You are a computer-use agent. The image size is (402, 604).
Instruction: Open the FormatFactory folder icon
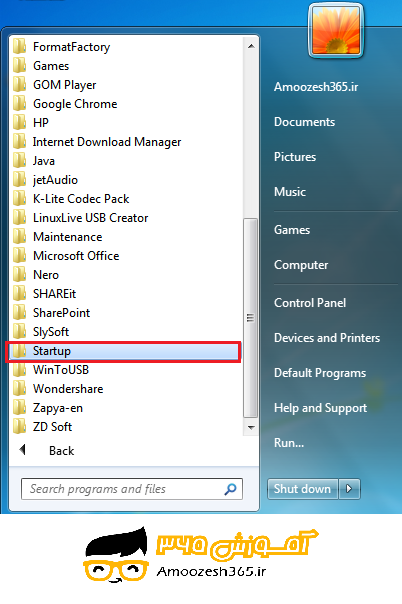coord(19,46)
